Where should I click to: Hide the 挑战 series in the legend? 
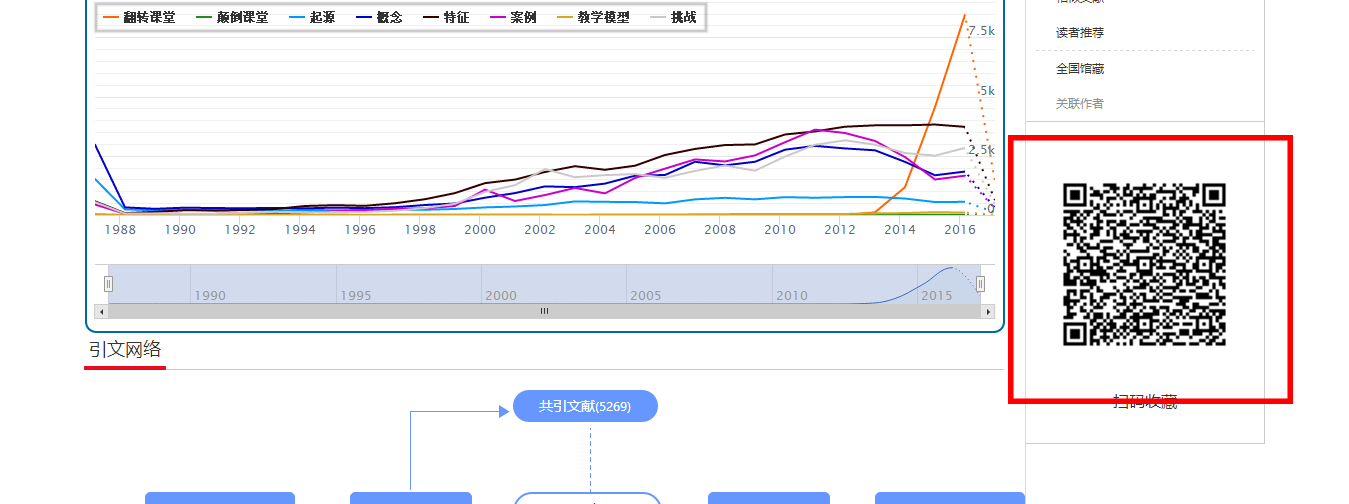pos(673,17)
